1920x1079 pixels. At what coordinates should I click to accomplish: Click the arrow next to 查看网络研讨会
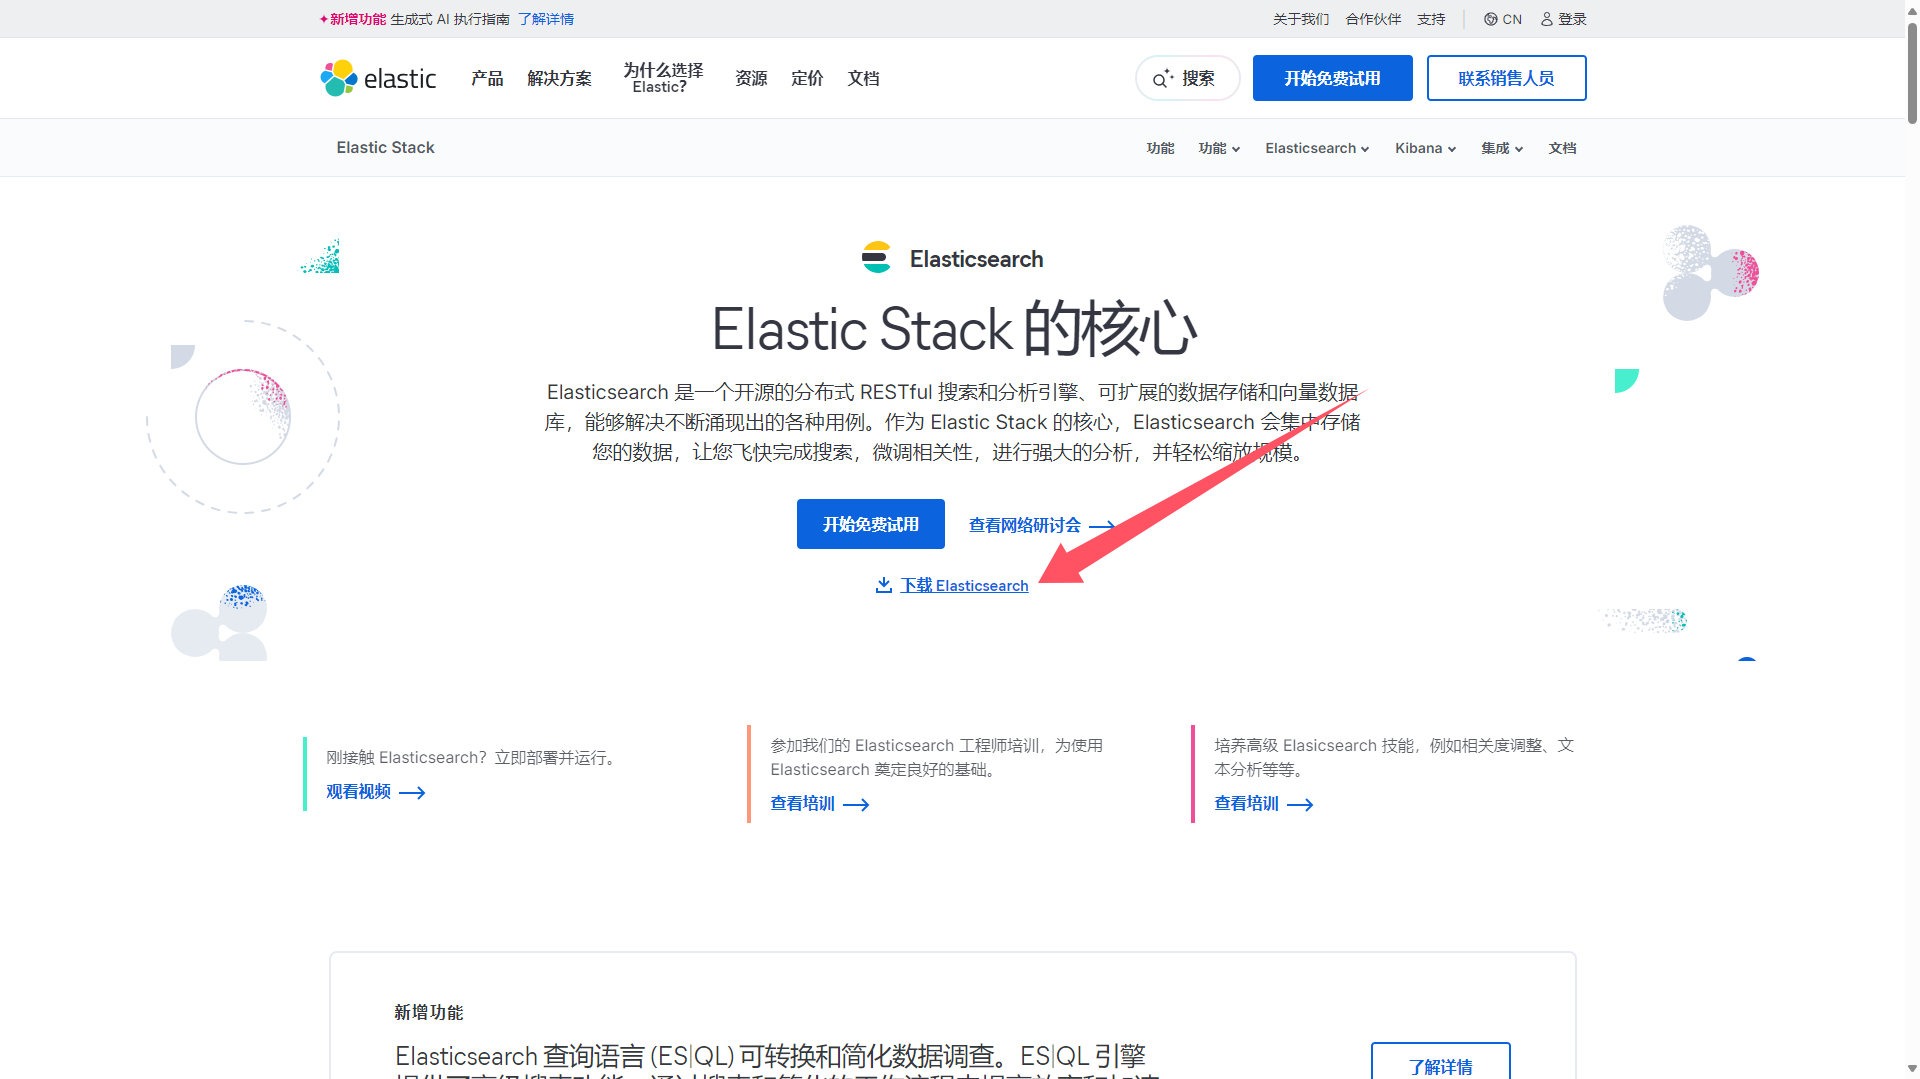tap(1102, 526)
